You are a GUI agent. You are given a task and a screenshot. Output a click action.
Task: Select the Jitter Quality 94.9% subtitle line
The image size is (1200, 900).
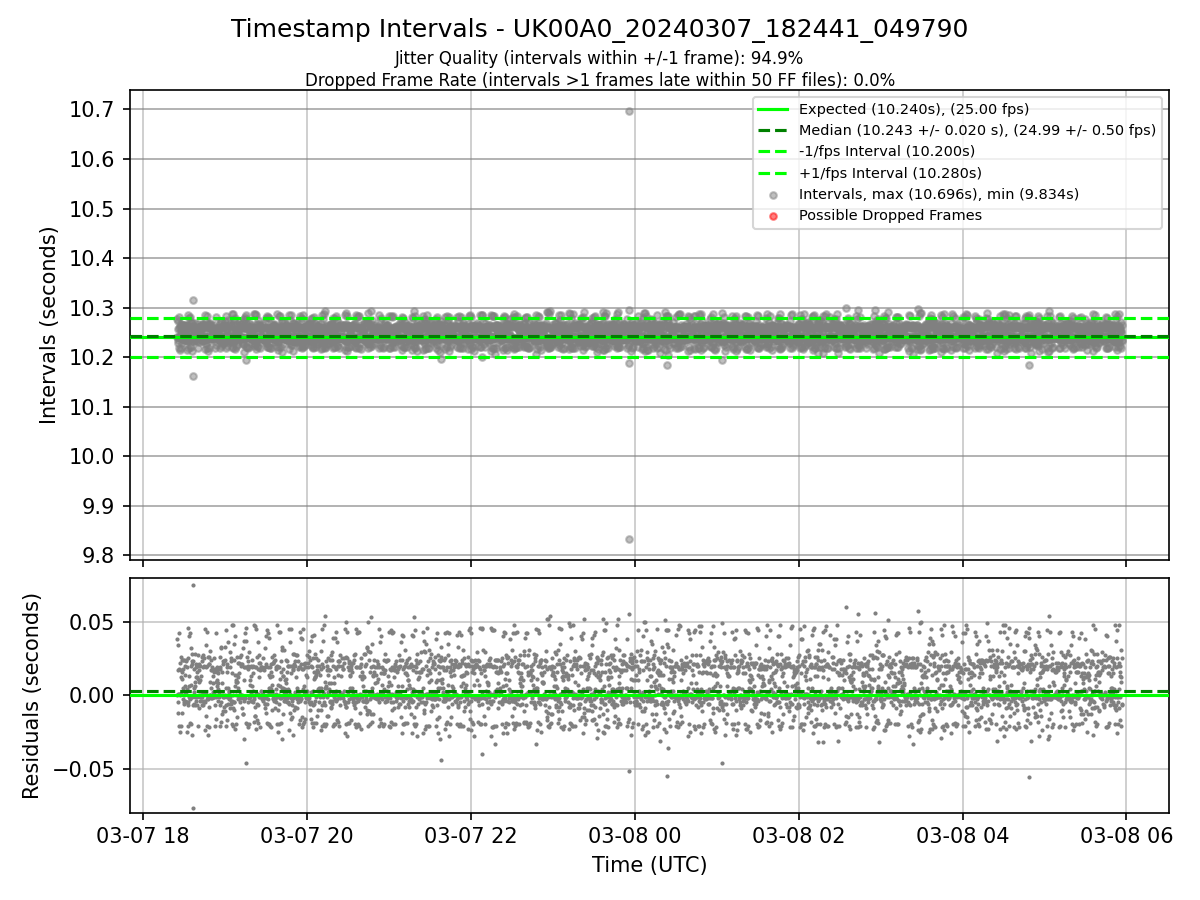[x=599, y=58]
